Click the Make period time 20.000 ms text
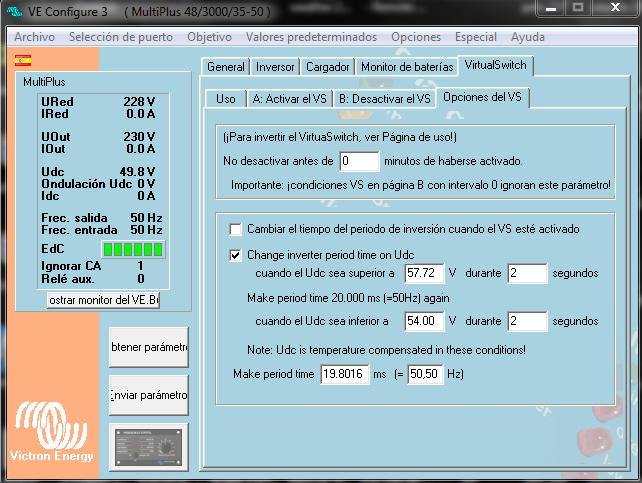642x483 pixels. [348, 298]
